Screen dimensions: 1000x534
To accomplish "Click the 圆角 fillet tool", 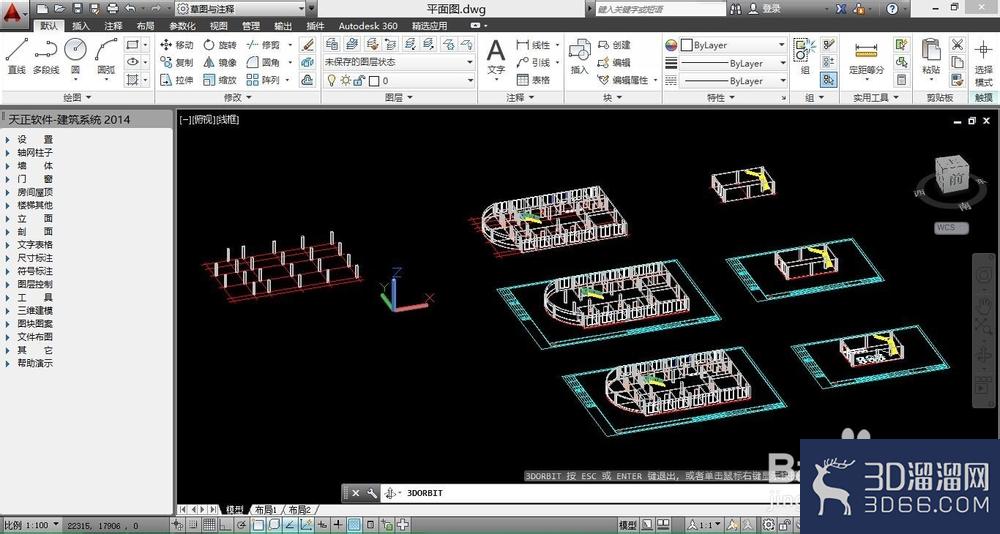I will tap(263, 63).
